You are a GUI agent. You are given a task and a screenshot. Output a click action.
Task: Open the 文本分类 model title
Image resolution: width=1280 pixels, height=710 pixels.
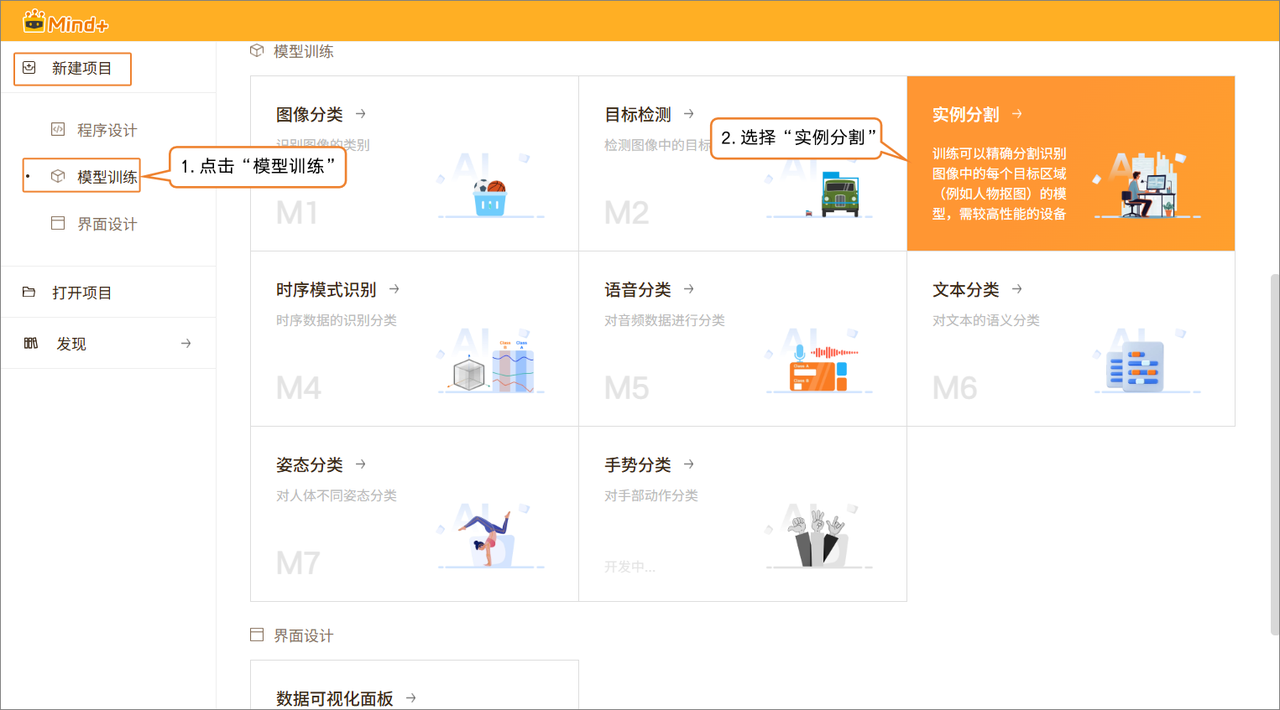click(966, 290)
